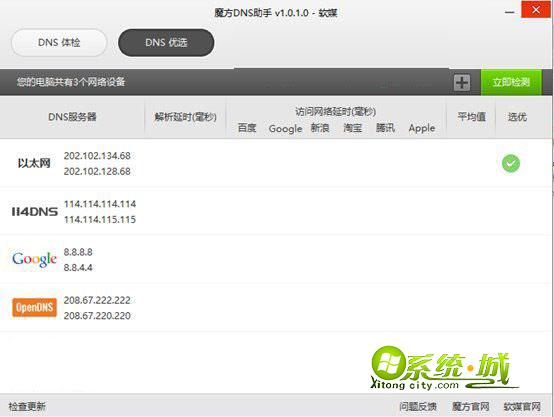Image resolution: width=554 pixels, height=417 pixels.
Task: Open the 问题反馈 link
Action: pyautogui.click(x=418, y=406)
